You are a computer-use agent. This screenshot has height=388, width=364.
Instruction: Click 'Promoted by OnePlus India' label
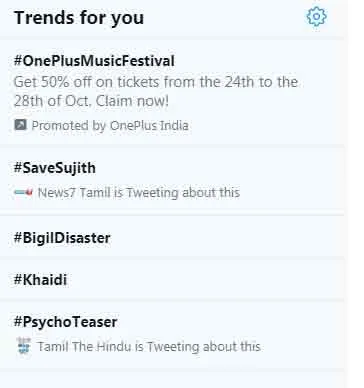(x=110, y=125)
